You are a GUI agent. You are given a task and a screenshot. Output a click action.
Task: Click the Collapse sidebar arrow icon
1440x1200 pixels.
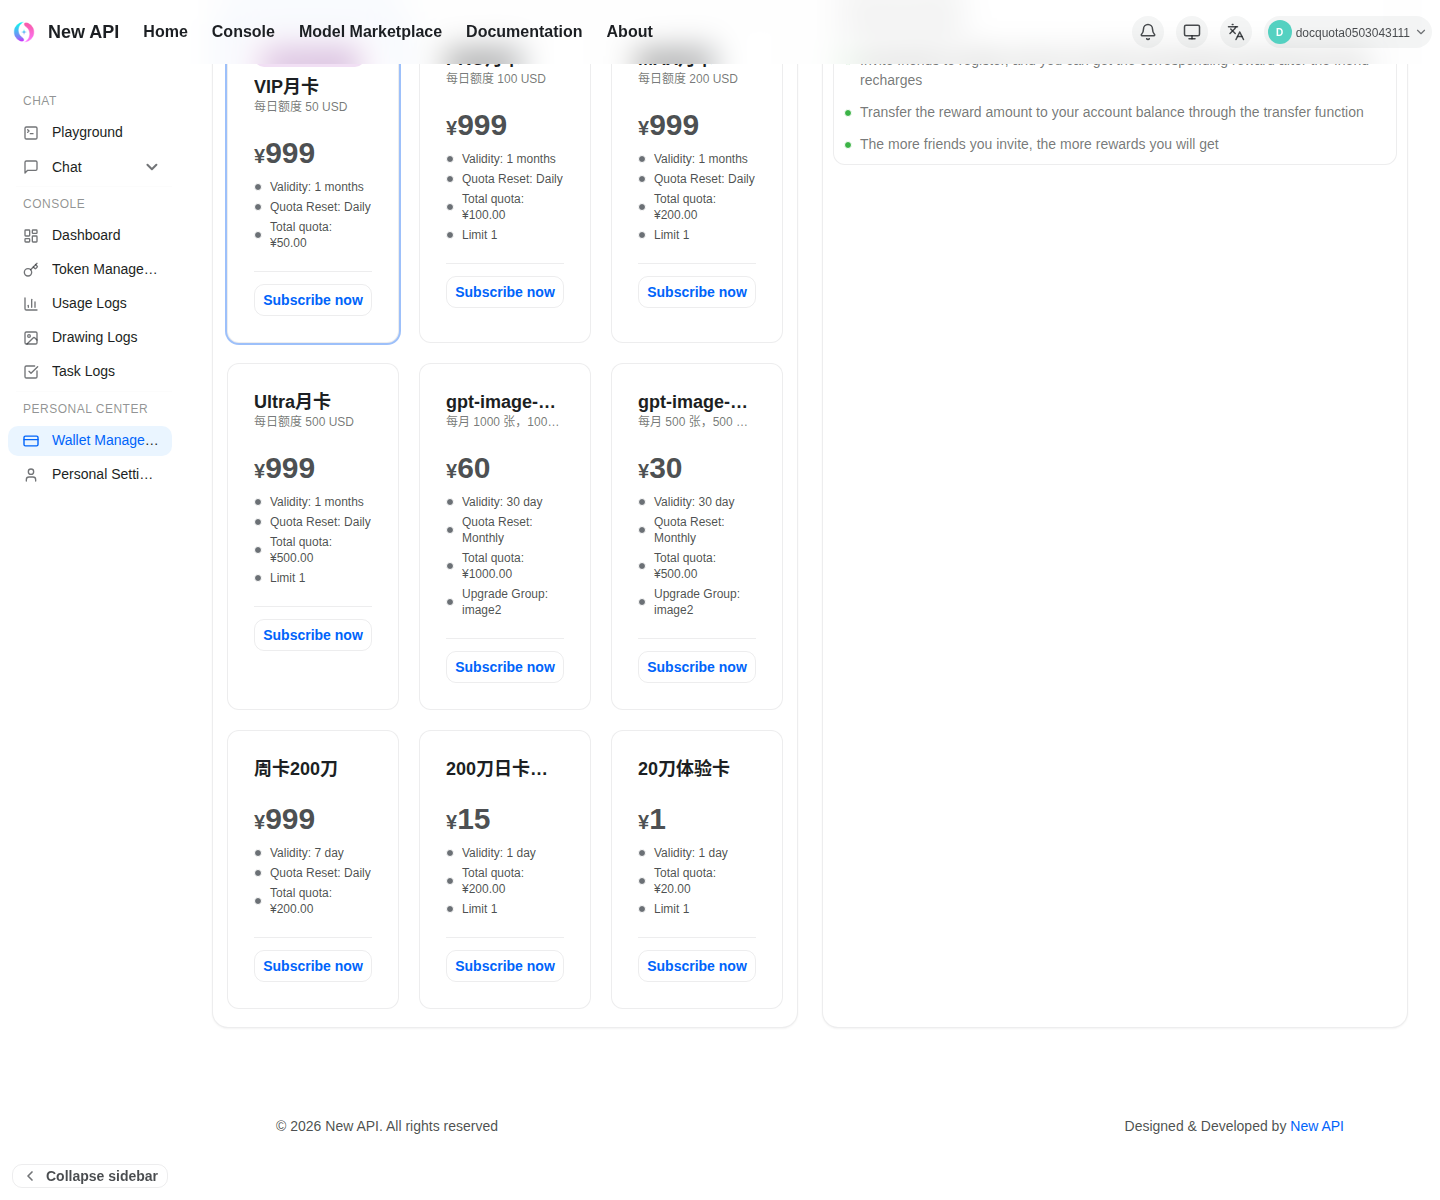(x=30, y=1176)
